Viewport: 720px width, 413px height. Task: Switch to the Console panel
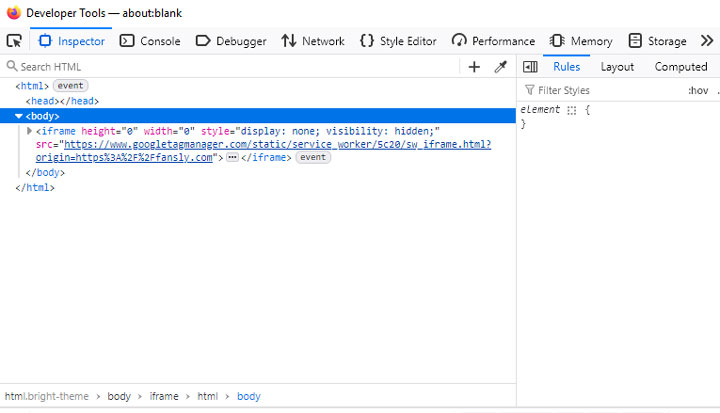[150, 41]
